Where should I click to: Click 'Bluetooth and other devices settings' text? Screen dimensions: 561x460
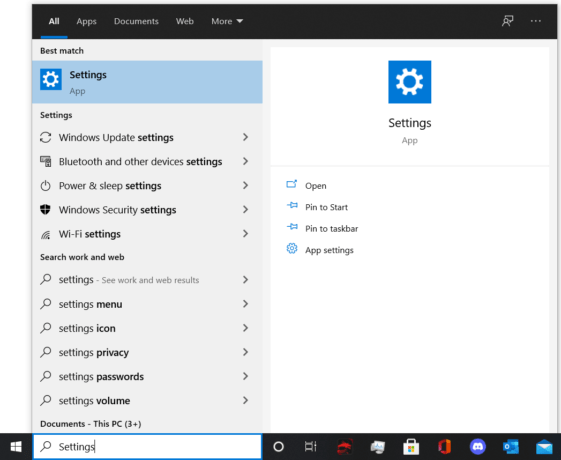click(140, 162)
